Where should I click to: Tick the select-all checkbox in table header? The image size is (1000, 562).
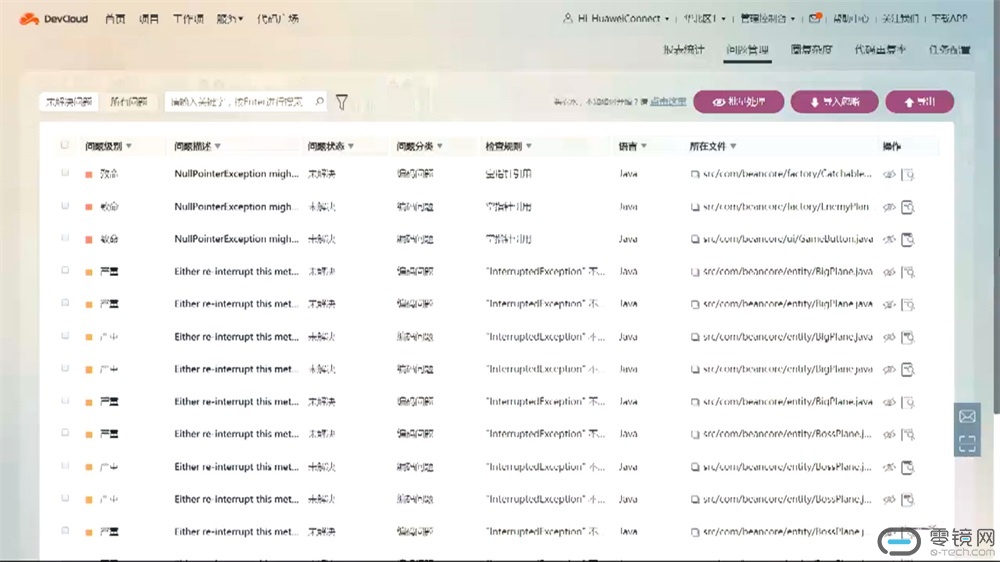click(x=65, y=145)
